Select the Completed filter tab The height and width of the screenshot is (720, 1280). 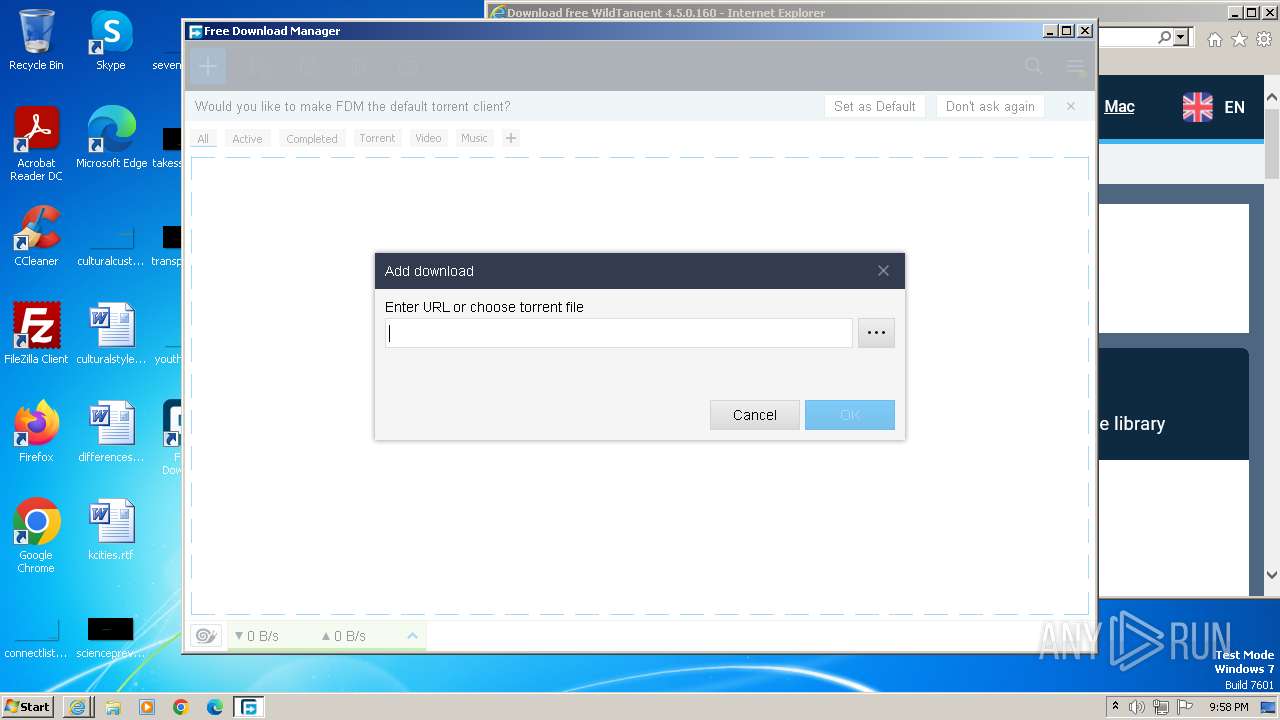pyautogui.click(x=312, y=139)
